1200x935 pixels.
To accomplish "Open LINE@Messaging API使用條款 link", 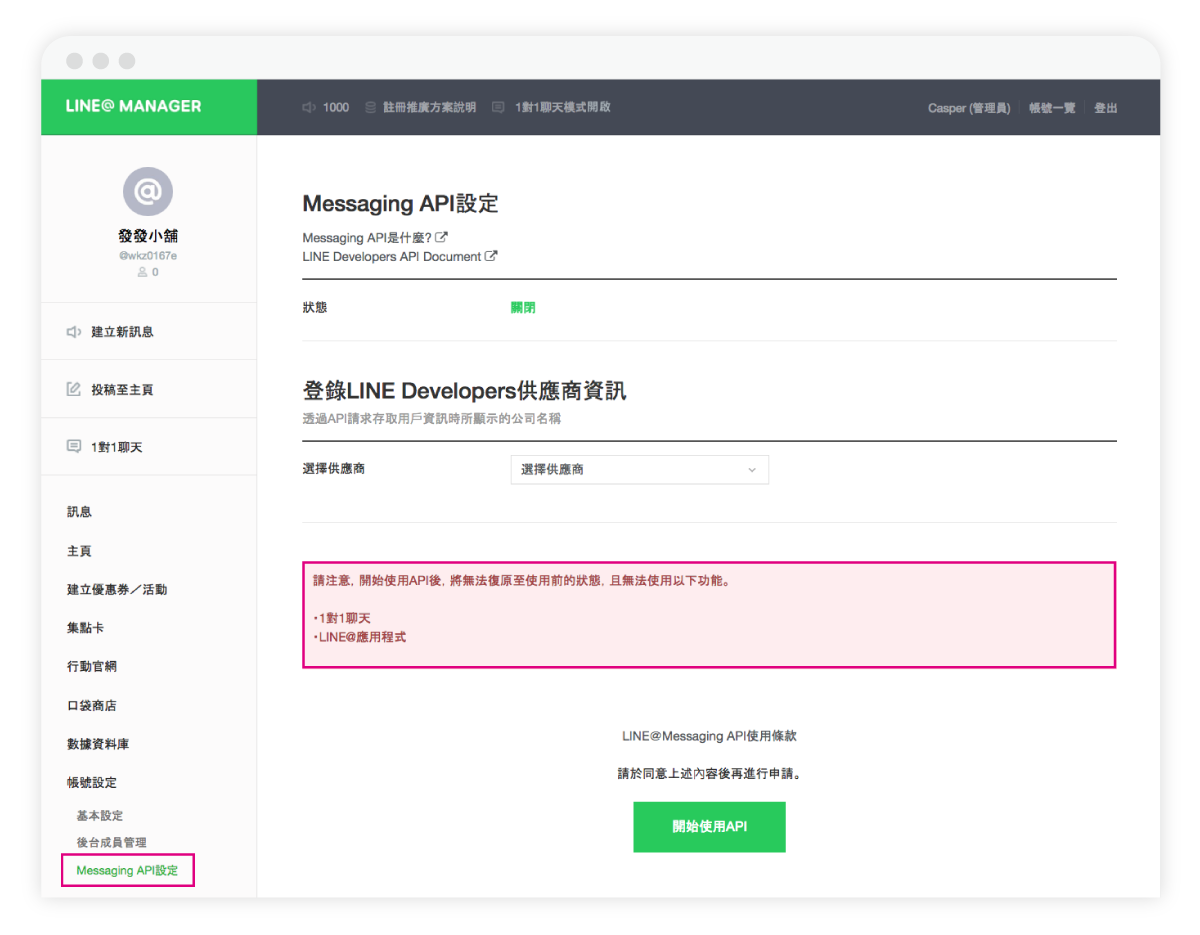I will (x=709, y=736).
